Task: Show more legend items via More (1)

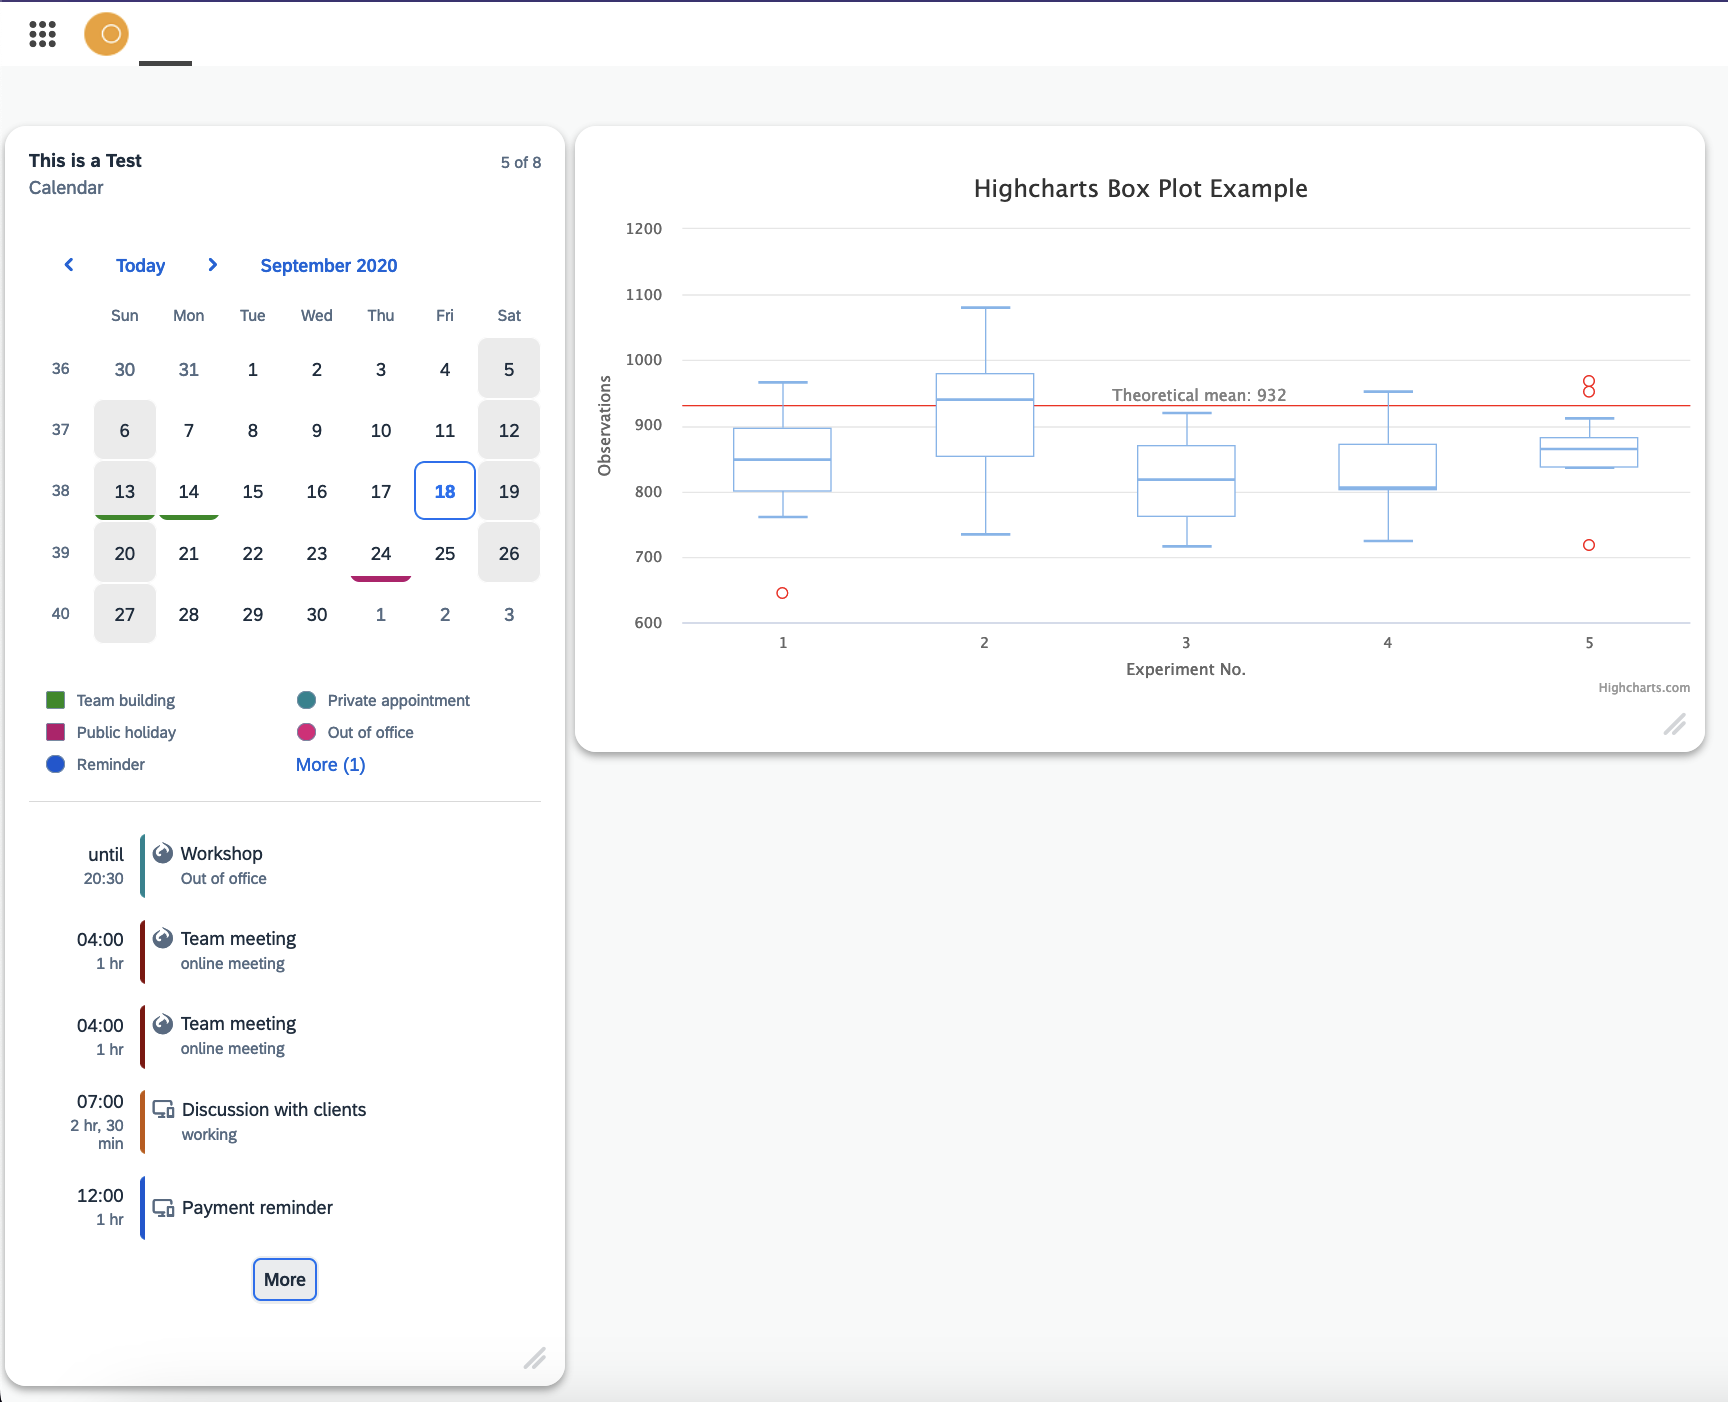Action: coord(331,764)
